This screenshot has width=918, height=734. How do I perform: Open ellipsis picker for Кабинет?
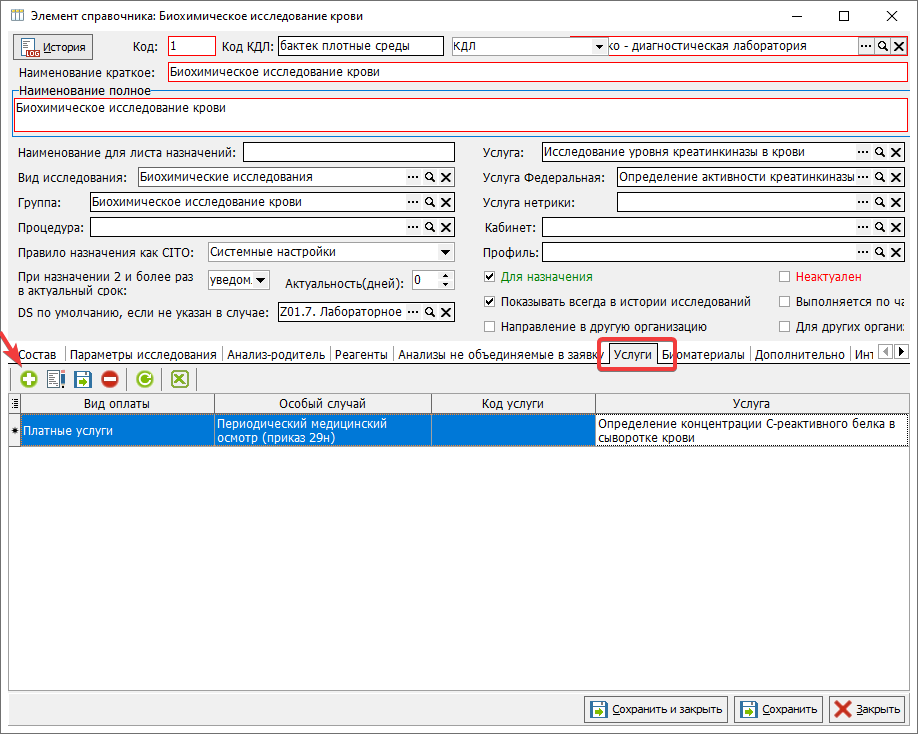[863, 227]
